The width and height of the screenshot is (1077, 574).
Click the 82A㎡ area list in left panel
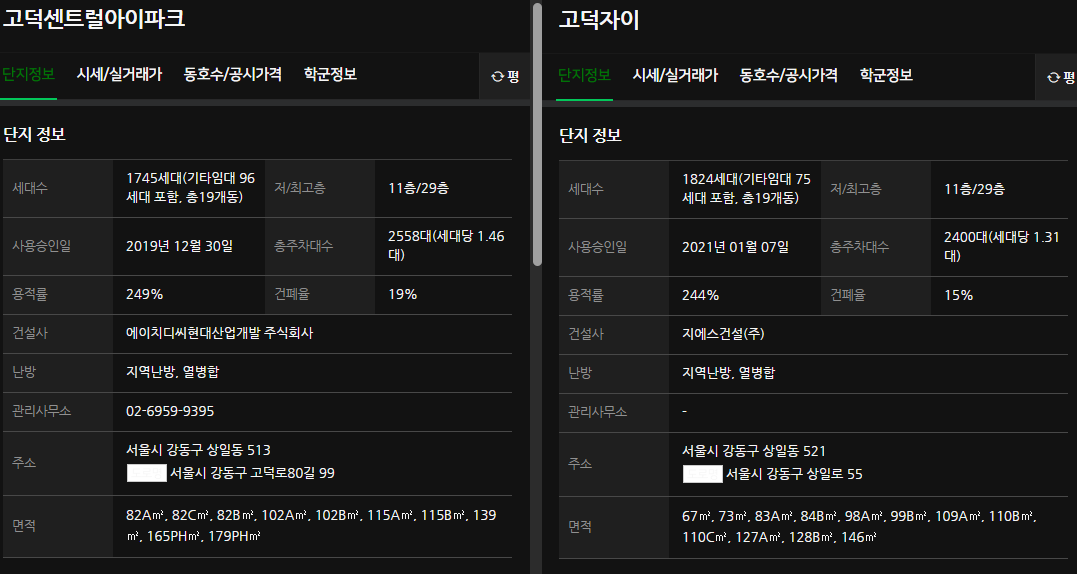pyautogui.click(x=311, y=525)
